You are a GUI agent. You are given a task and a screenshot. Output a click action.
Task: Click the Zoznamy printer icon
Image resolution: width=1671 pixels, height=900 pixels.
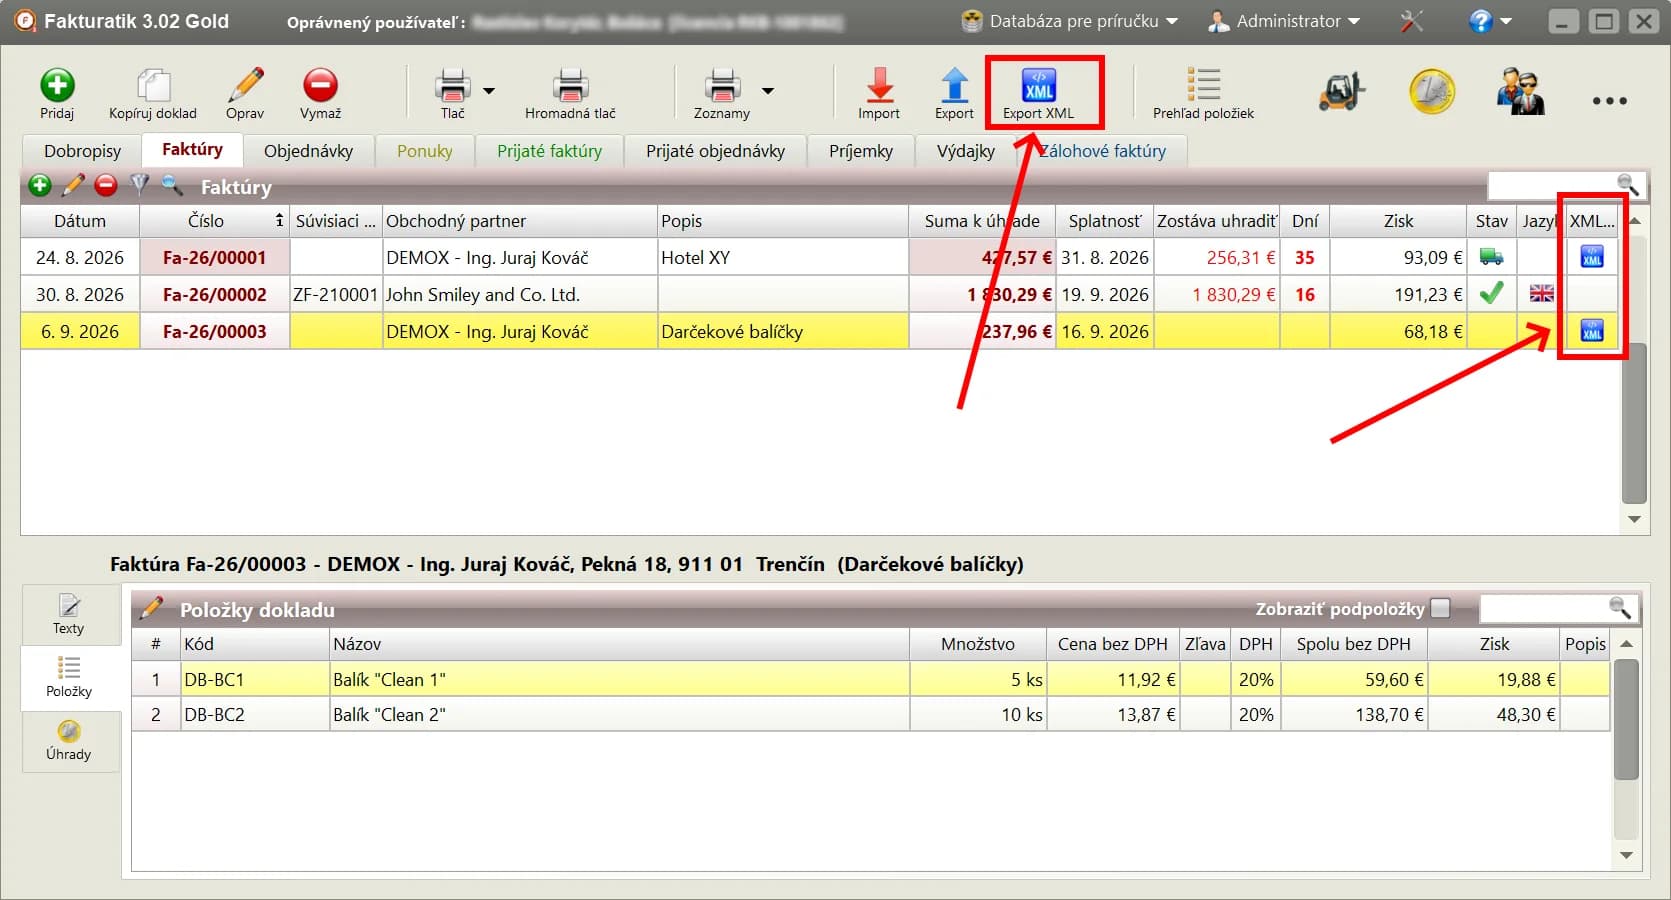tap(722, 86)
